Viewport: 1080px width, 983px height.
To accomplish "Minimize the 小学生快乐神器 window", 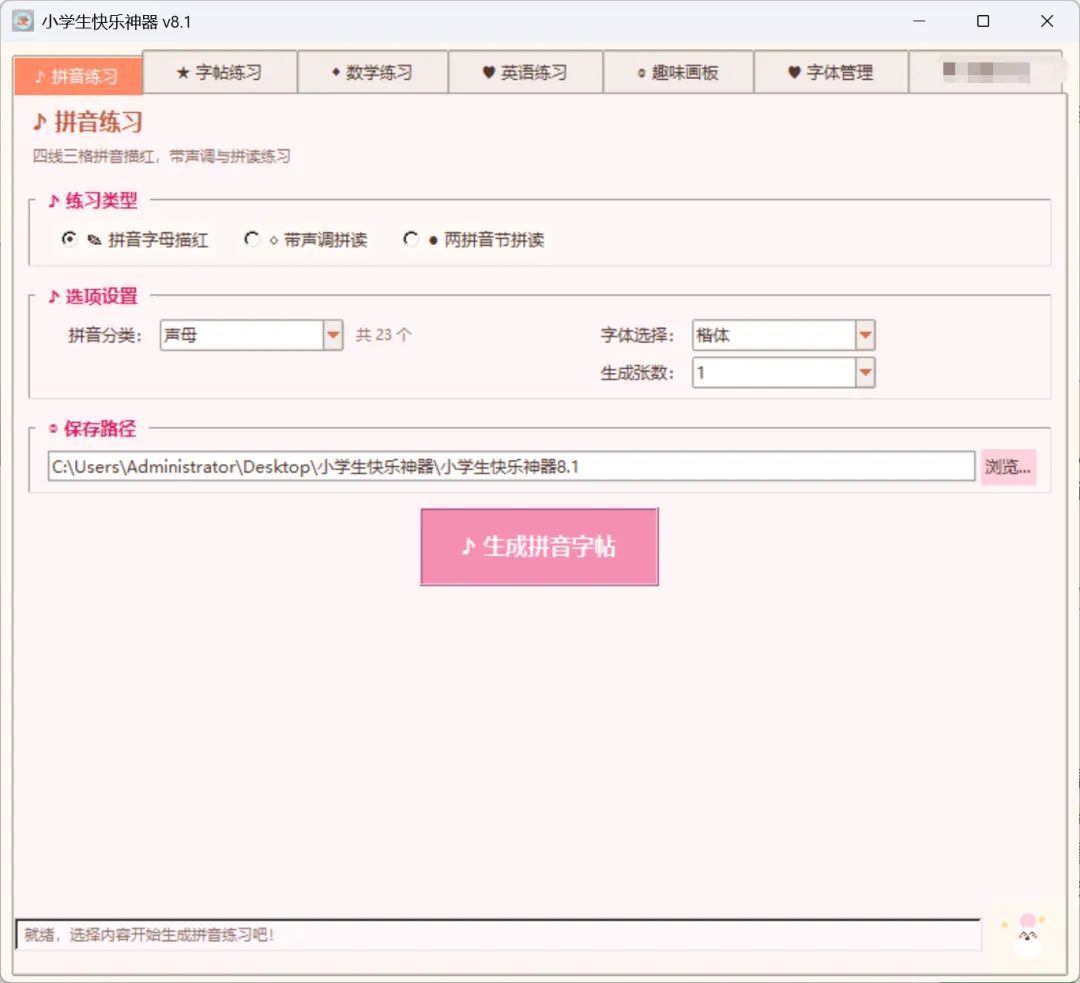I will pos(919,21).
